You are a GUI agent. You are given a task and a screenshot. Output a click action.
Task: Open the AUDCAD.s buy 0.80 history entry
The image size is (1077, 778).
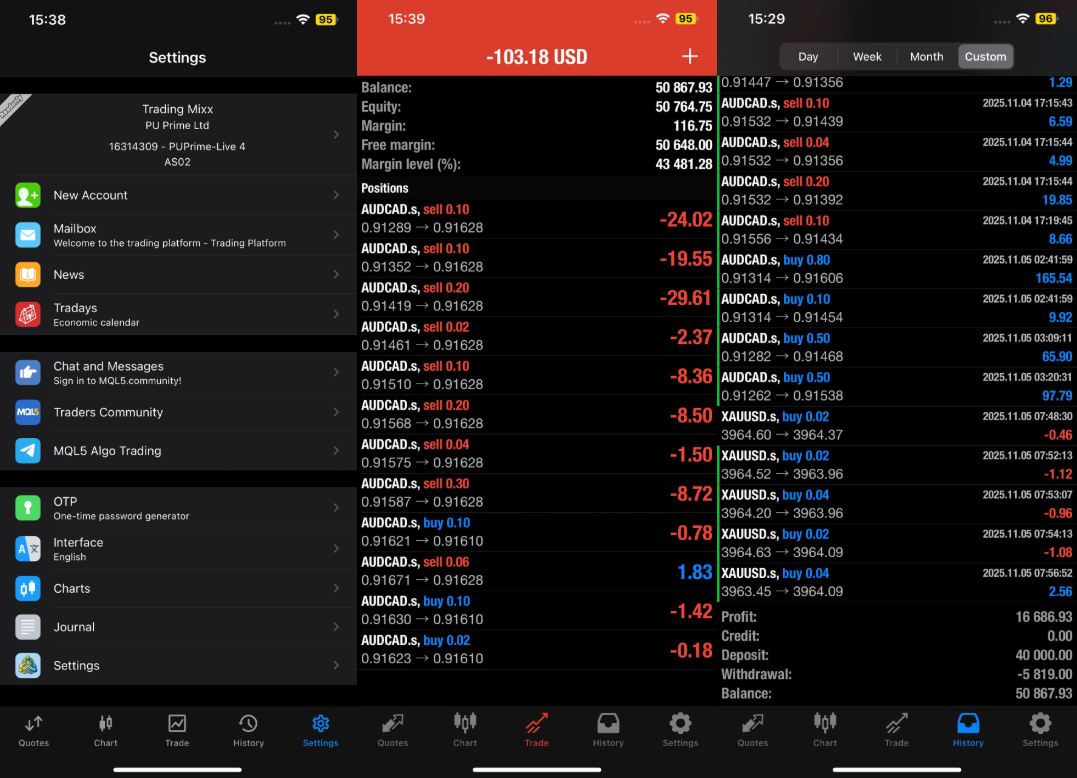[x=897, y=269]
